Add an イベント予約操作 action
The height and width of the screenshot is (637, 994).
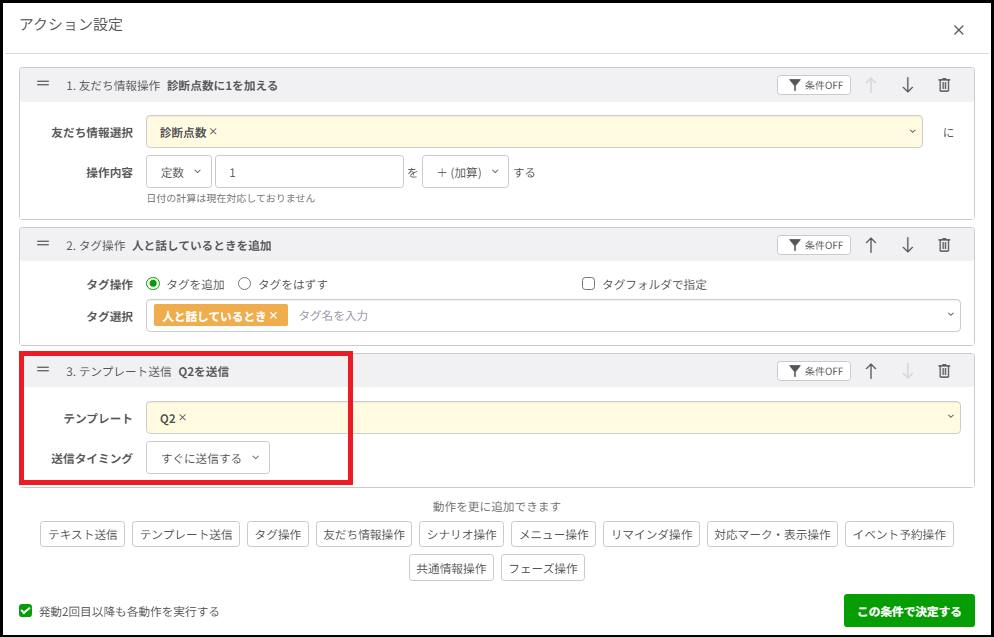pos(899,534)
